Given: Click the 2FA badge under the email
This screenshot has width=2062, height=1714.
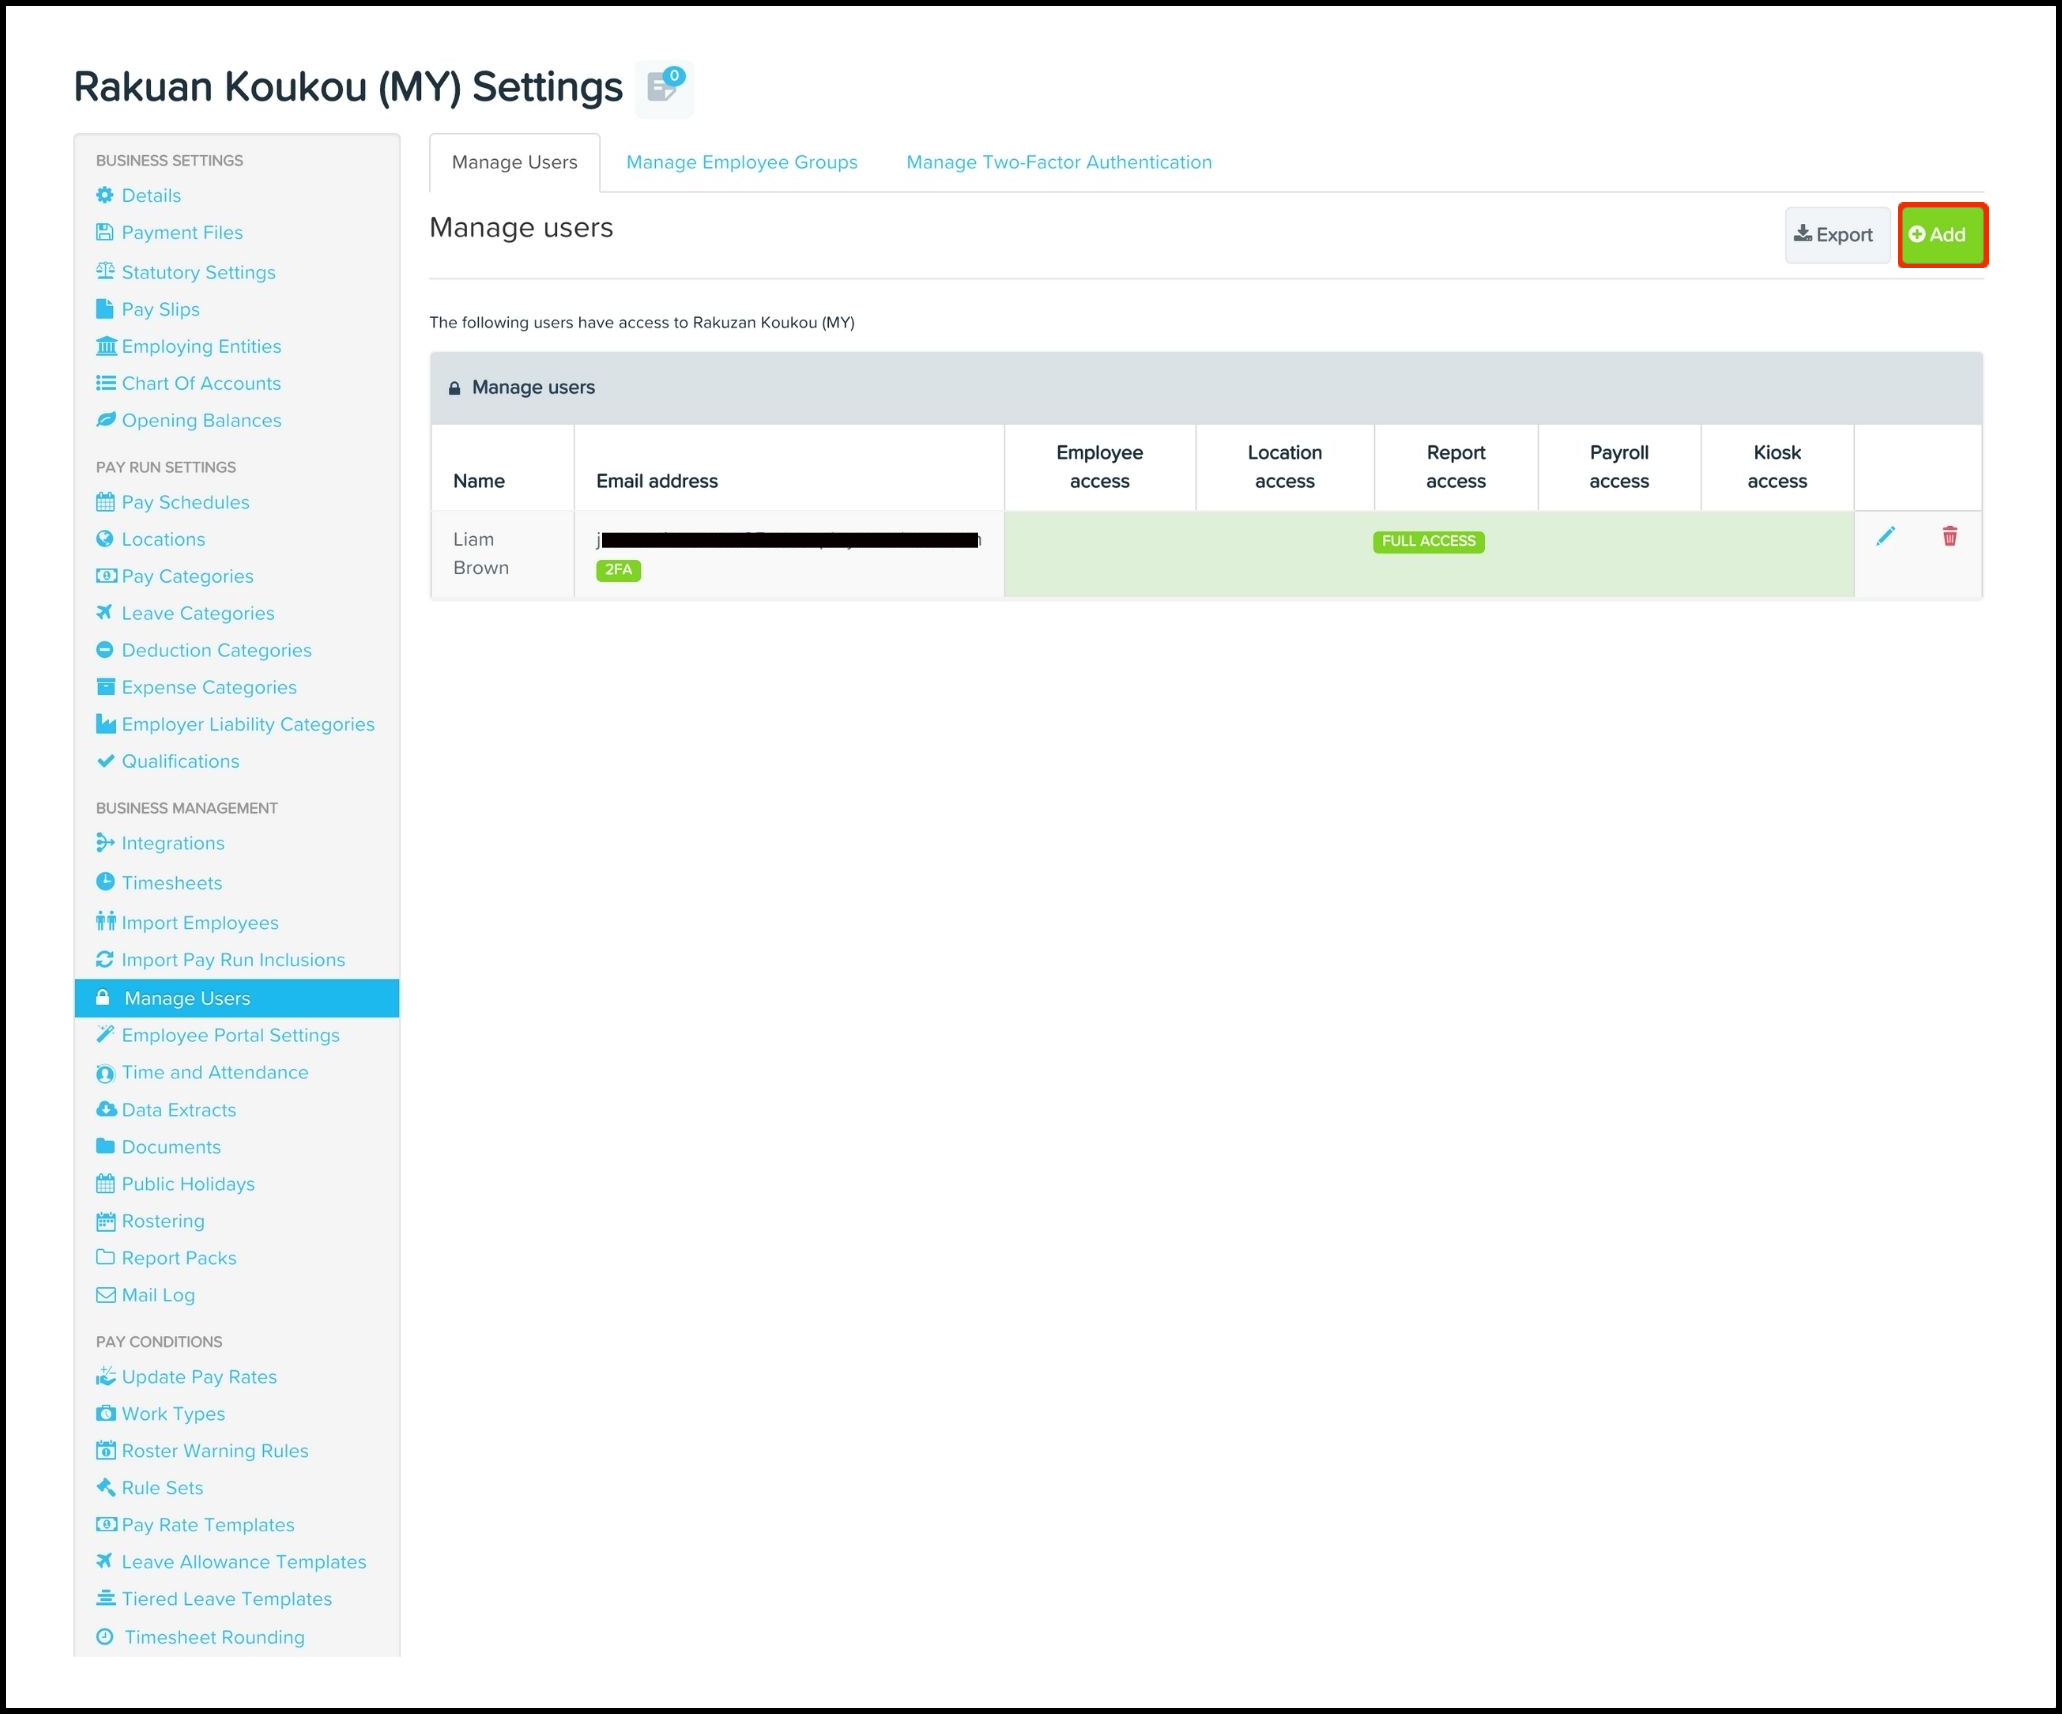Looking at the screenshot, I should (x=618, y=570).
